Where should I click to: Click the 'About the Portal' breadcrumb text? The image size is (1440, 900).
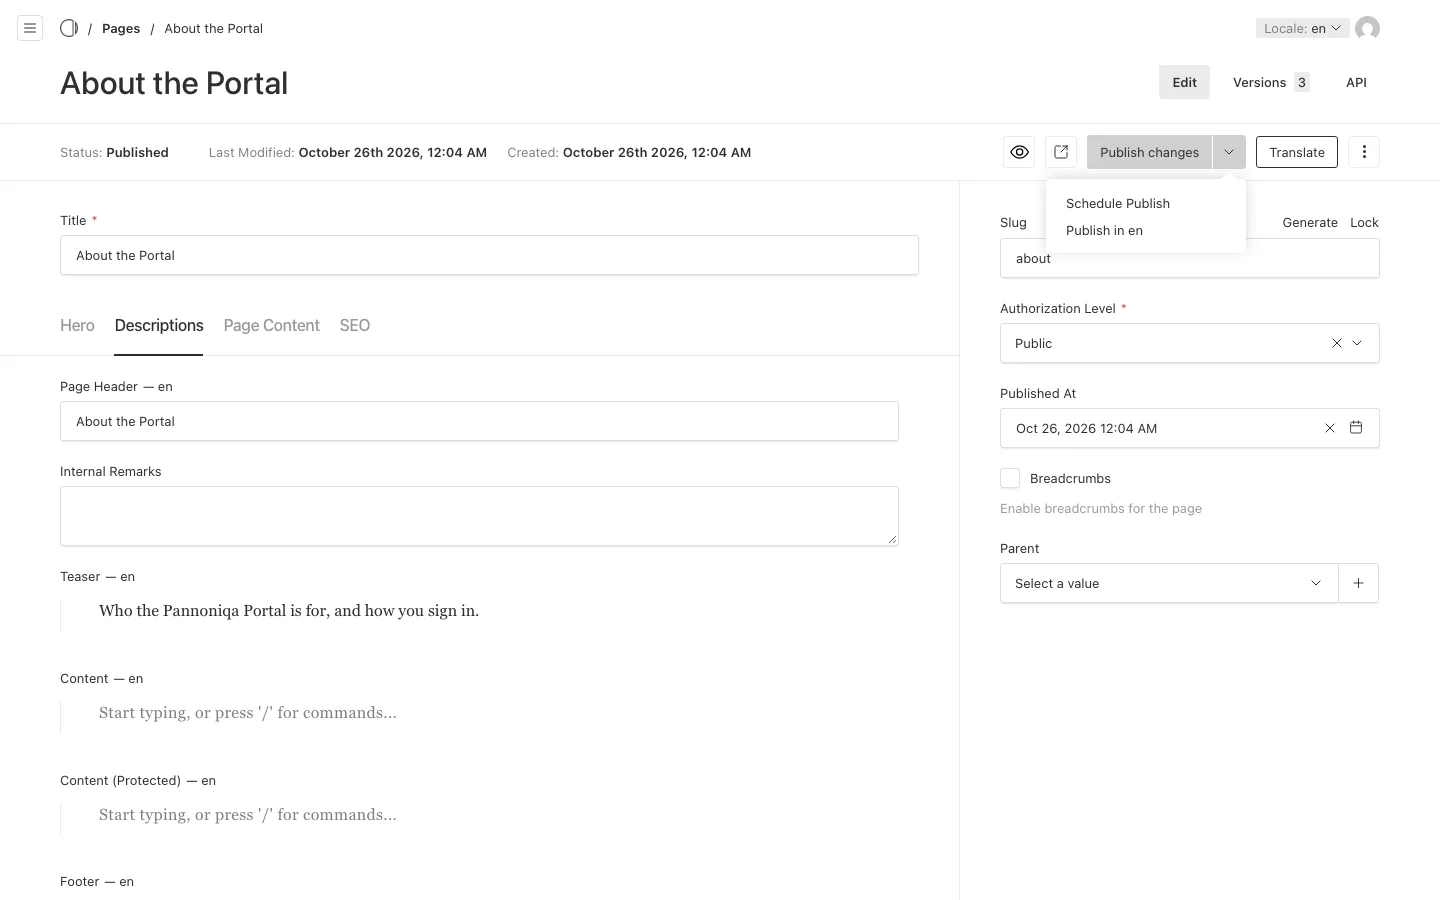pyautogui.click(x=213, y=28)
